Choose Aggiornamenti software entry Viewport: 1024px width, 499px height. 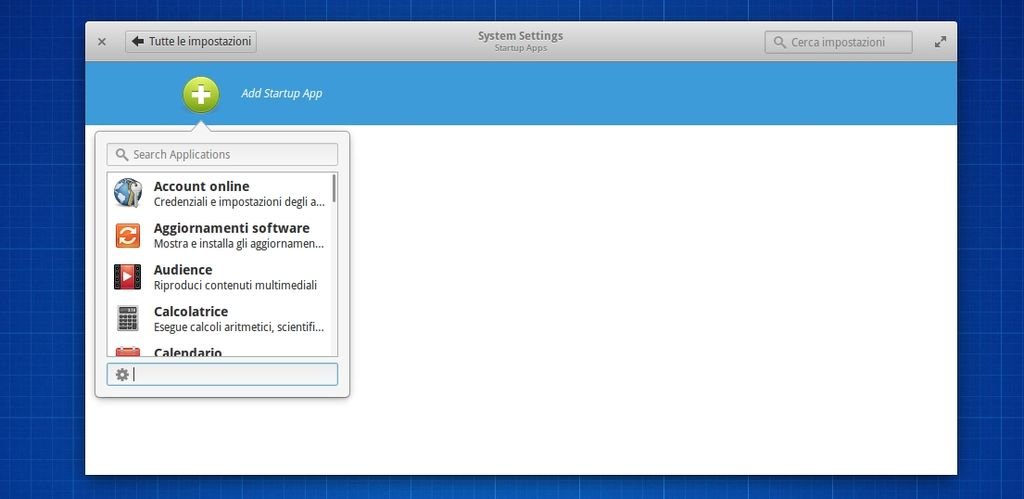(x=219, y=235)
